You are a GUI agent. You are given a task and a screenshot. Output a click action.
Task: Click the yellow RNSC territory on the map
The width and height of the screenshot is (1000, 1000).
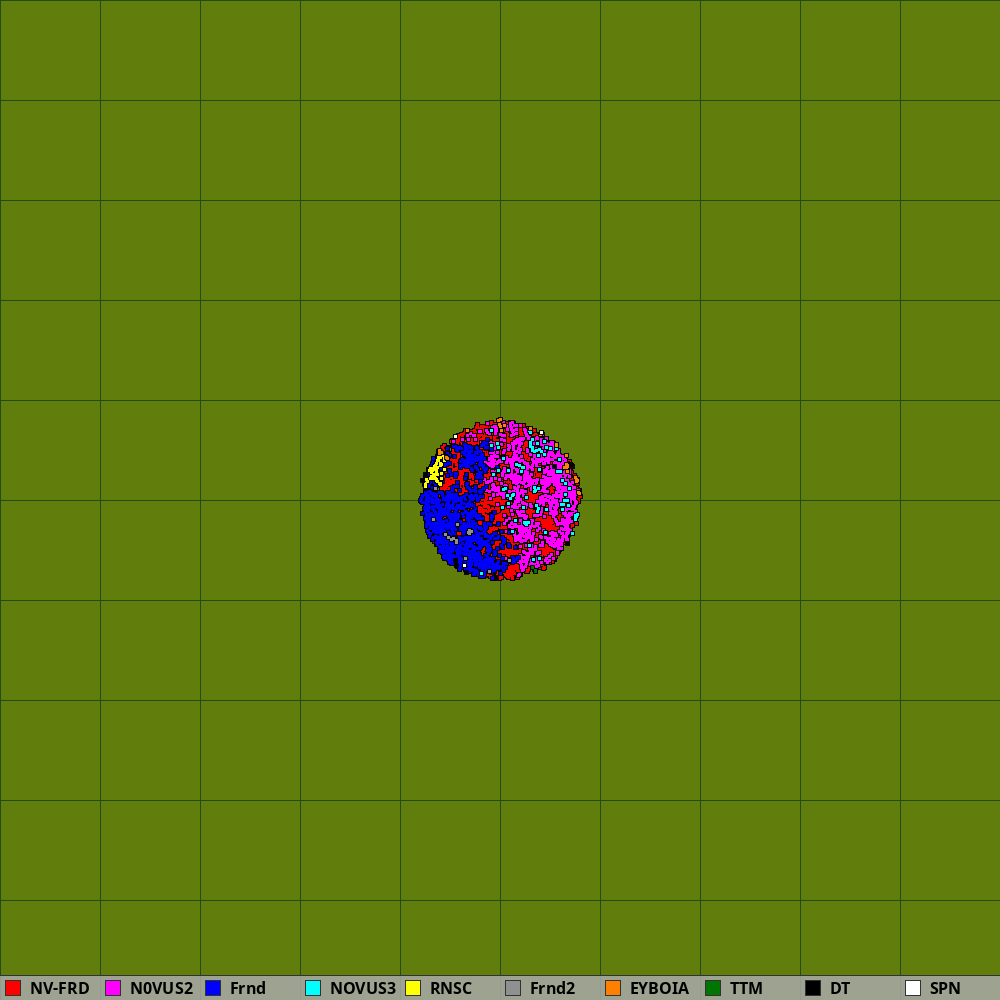click(435, 473)
